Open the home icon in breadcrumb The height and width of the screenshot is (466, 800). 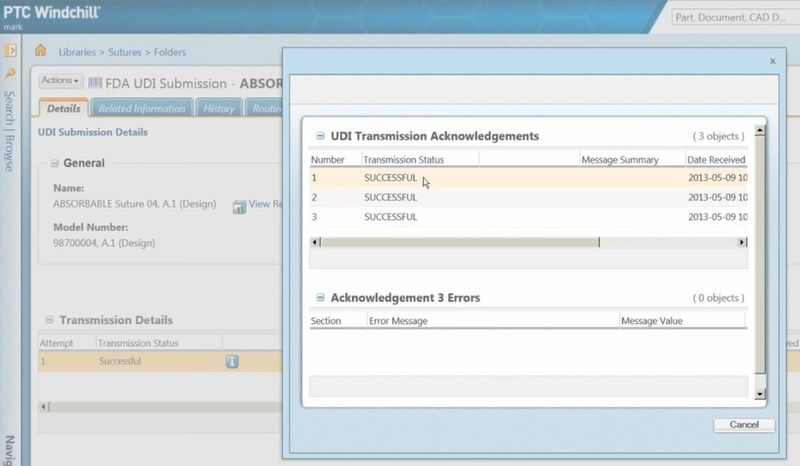pyautogui.click(x=41, y=51)
